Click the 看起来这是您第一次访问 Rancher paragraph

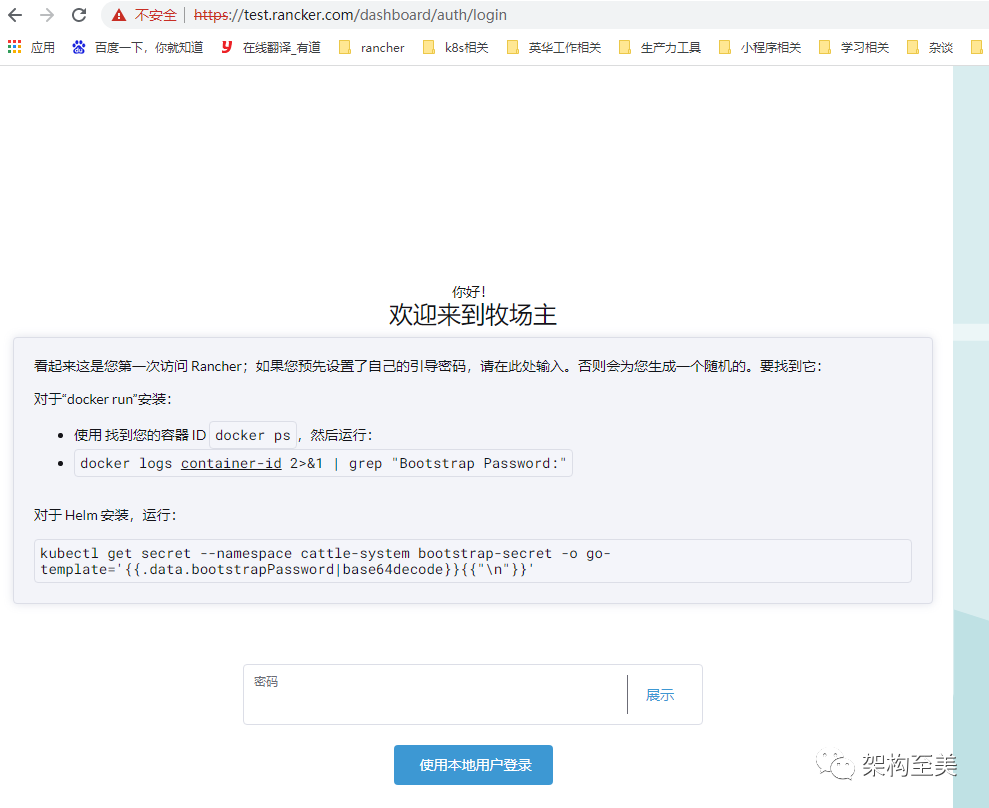[x=428, y=366]
